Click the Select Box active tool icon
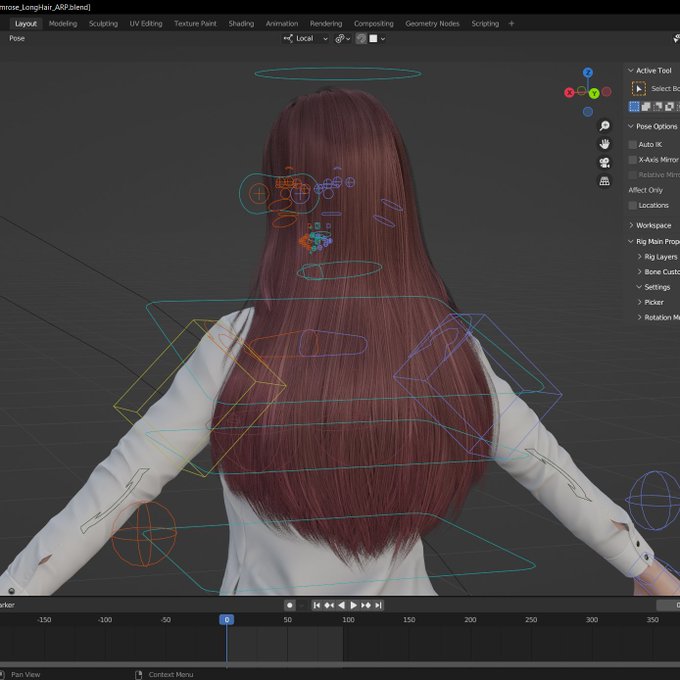 click(x=638, y=89)
